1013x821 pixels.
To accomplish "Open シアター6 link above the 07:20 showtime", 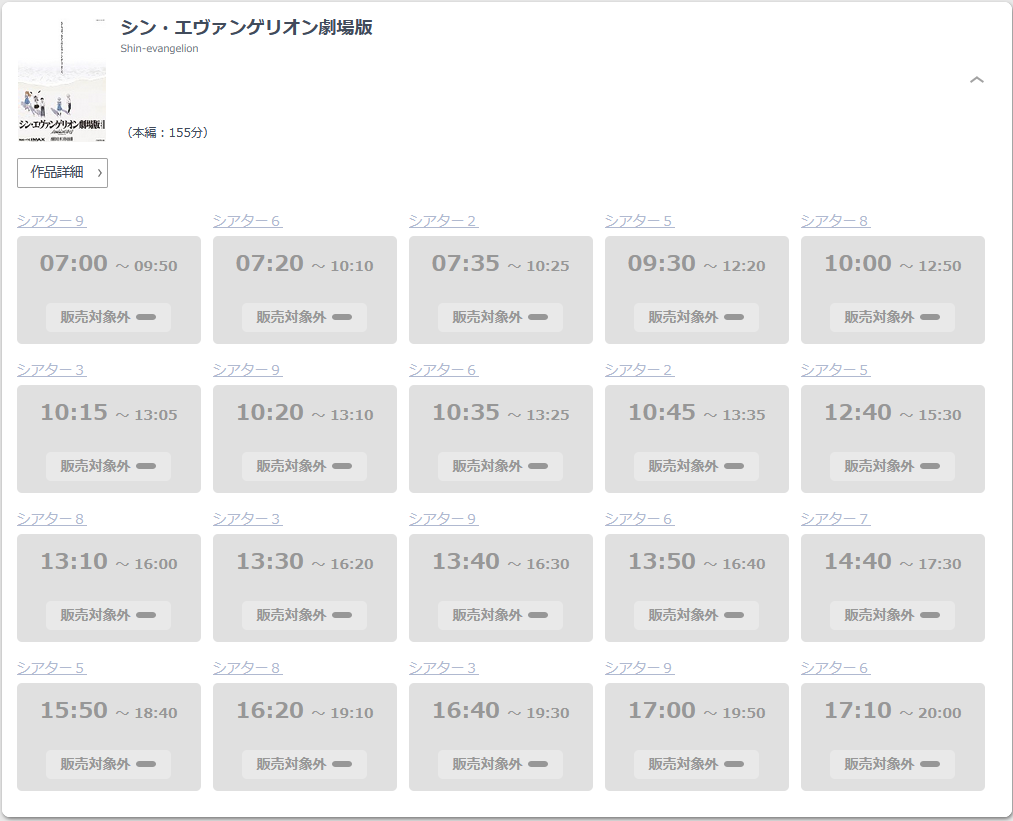I will click(247, 221).
